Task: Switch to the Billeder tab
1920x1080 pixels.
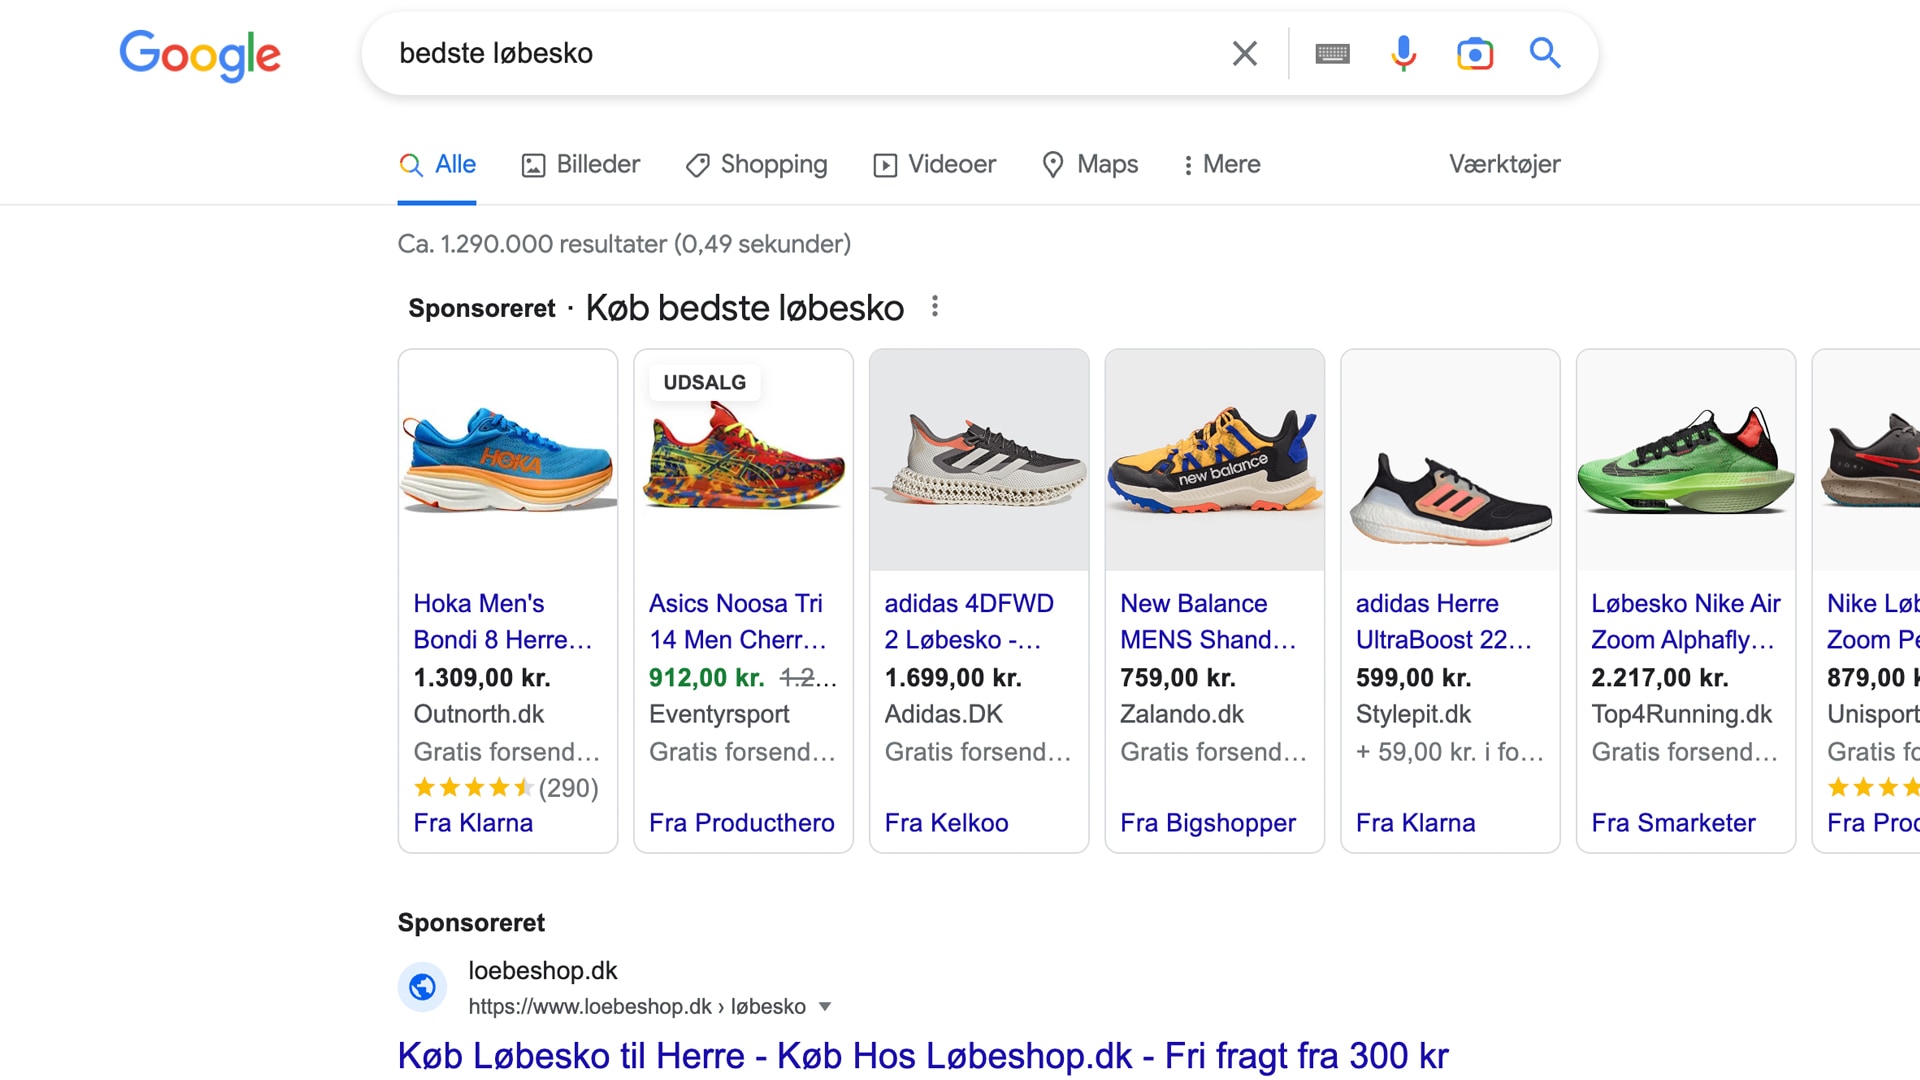Action: pyautogui.click(x=581, y=164)
